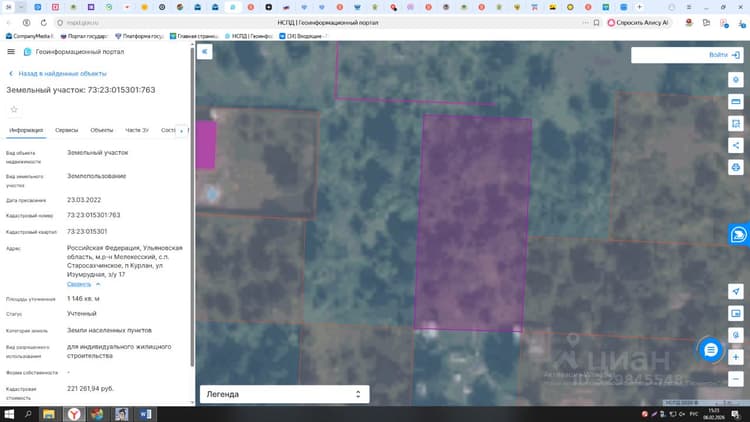The image size is (750, 422).
Task: Show more tabs with the arrow button
Action: tap(181, 131)
